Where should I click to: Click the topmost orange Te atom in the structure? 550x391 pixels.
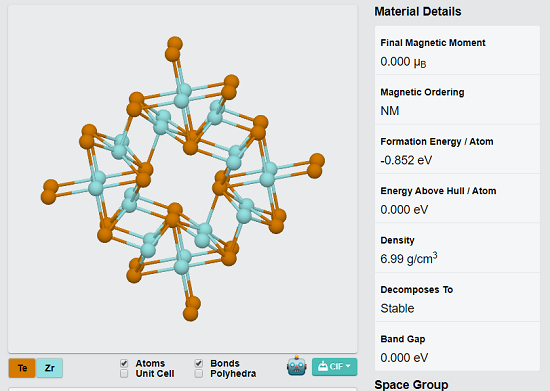point(175,44)
